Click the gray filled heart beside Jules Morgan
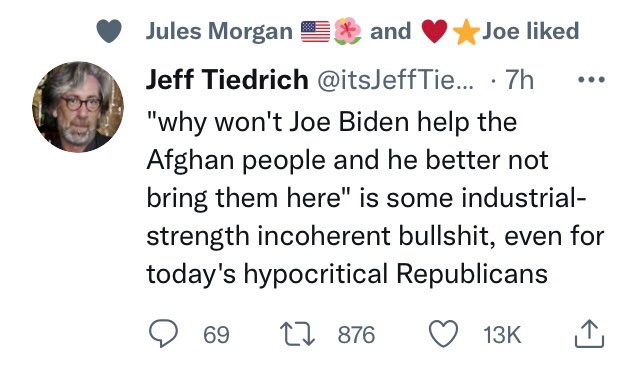The height and width of the screenshot is (371, 640). (109, 31)
